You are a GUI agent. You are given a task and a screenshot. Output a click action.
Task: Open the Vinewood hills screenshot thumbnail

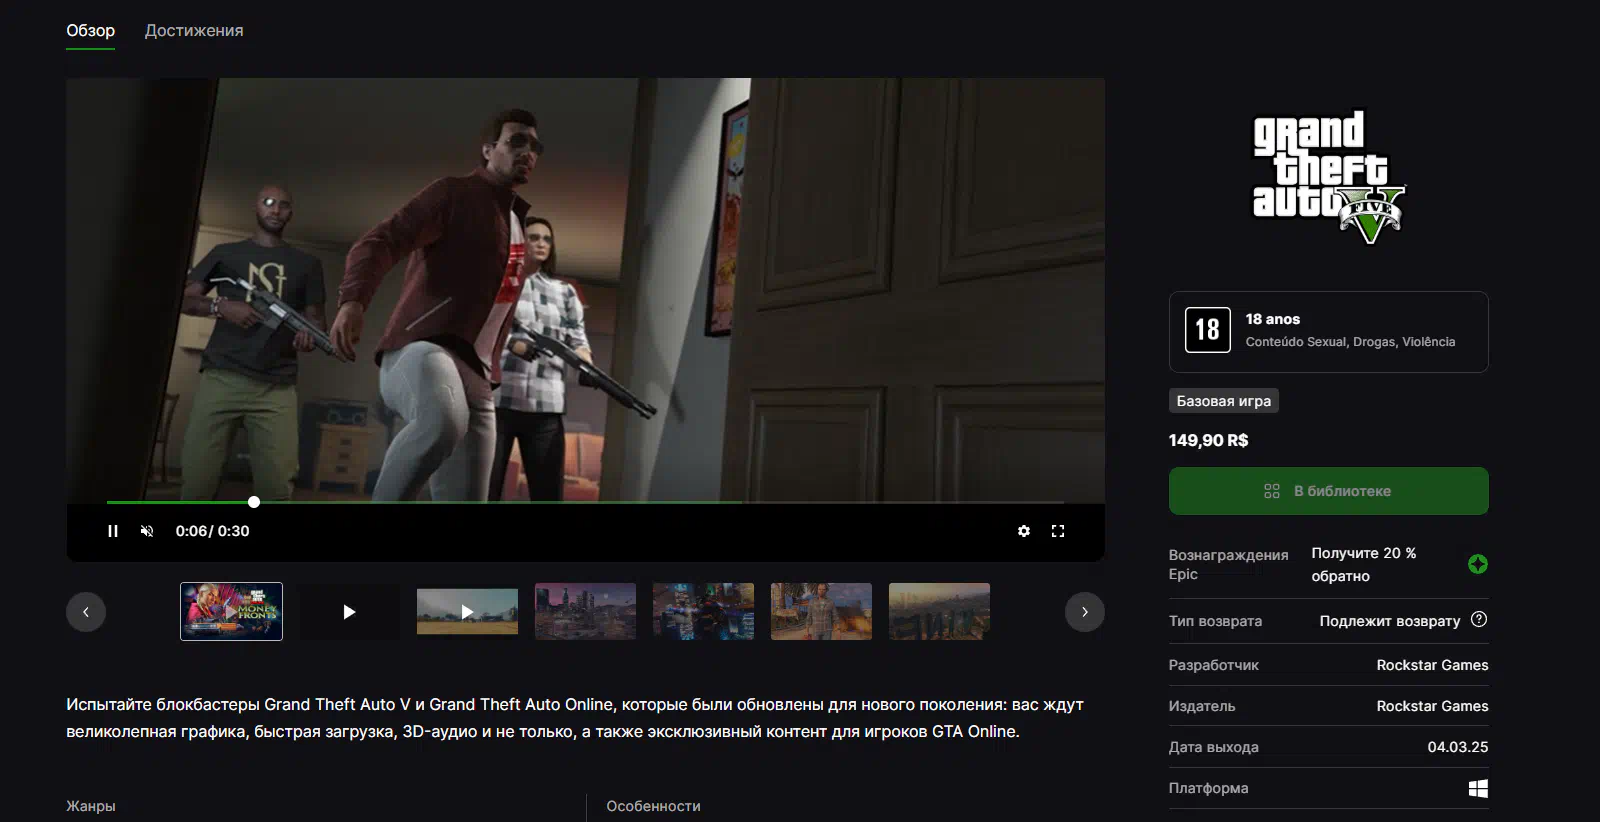939,611
